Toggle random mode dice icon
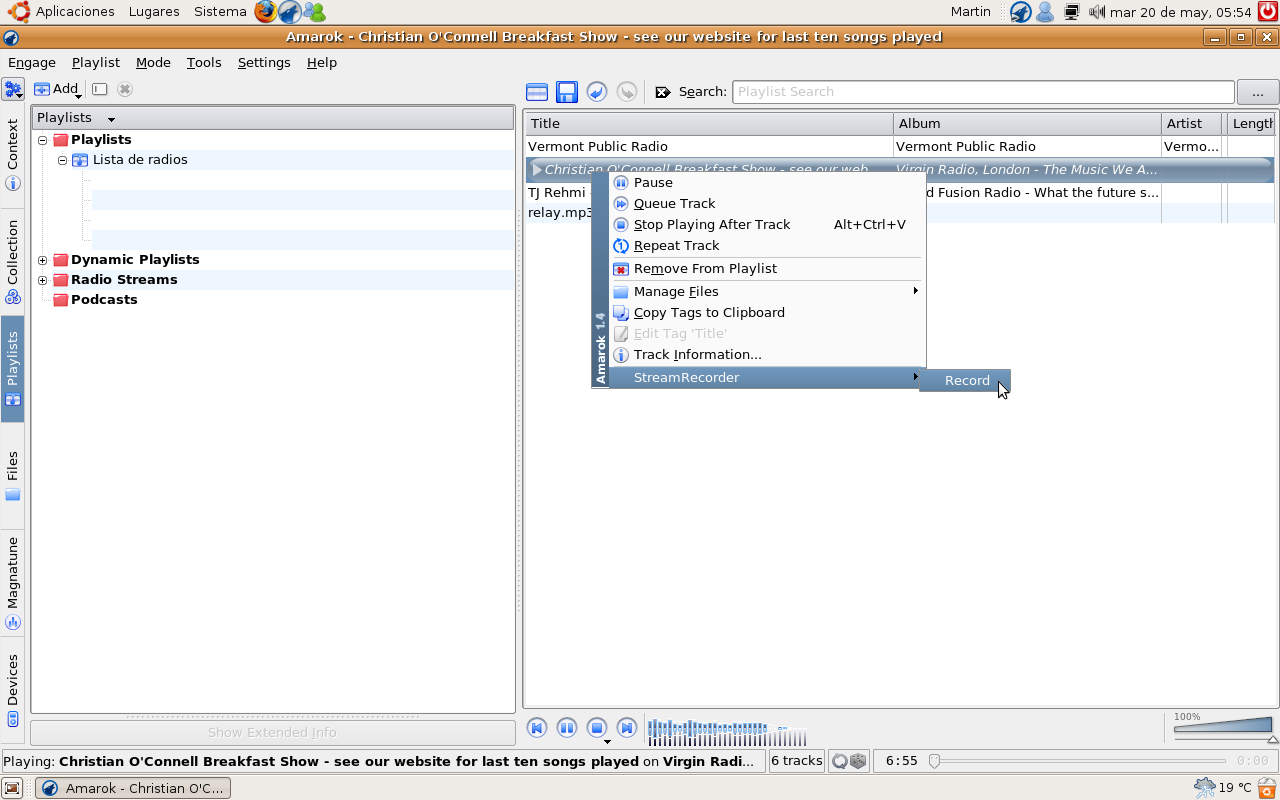Screen dimensions: 1280x800 (x=858, y=761)
